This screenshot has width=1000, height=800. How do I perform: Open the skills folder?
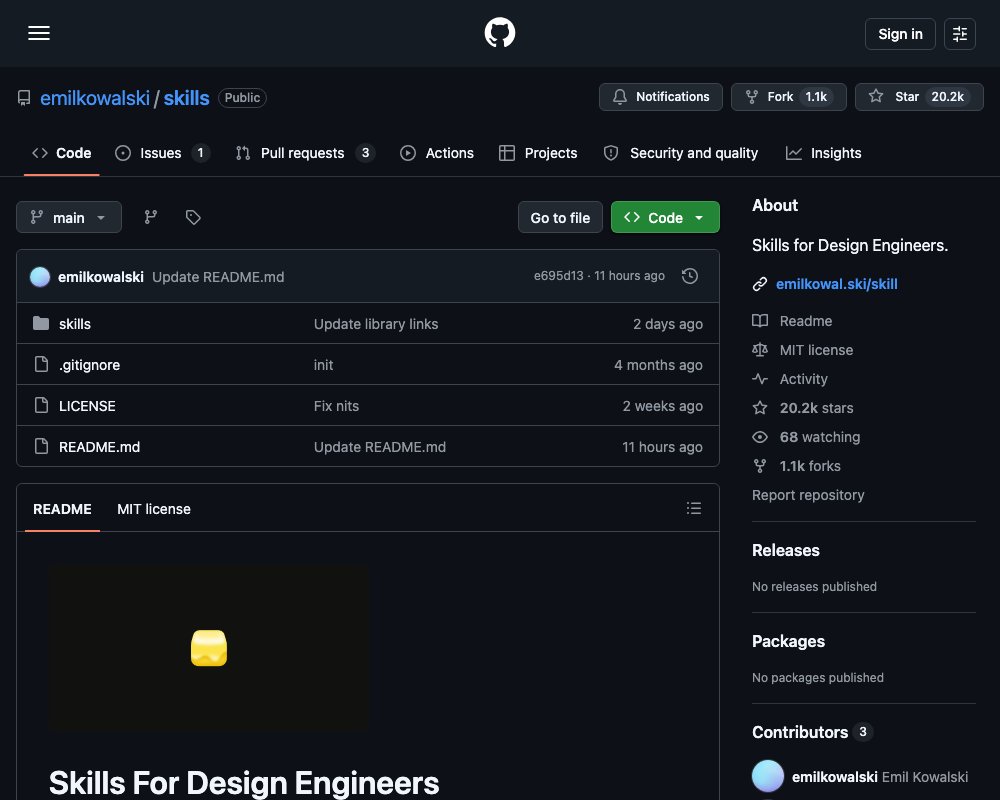75,324
